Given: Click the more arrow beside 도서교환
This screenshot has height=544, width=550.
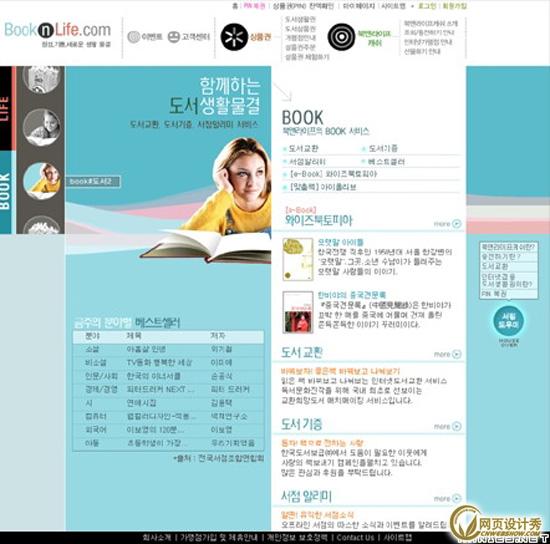Looking at the screenshot, I should coord(457,354).
